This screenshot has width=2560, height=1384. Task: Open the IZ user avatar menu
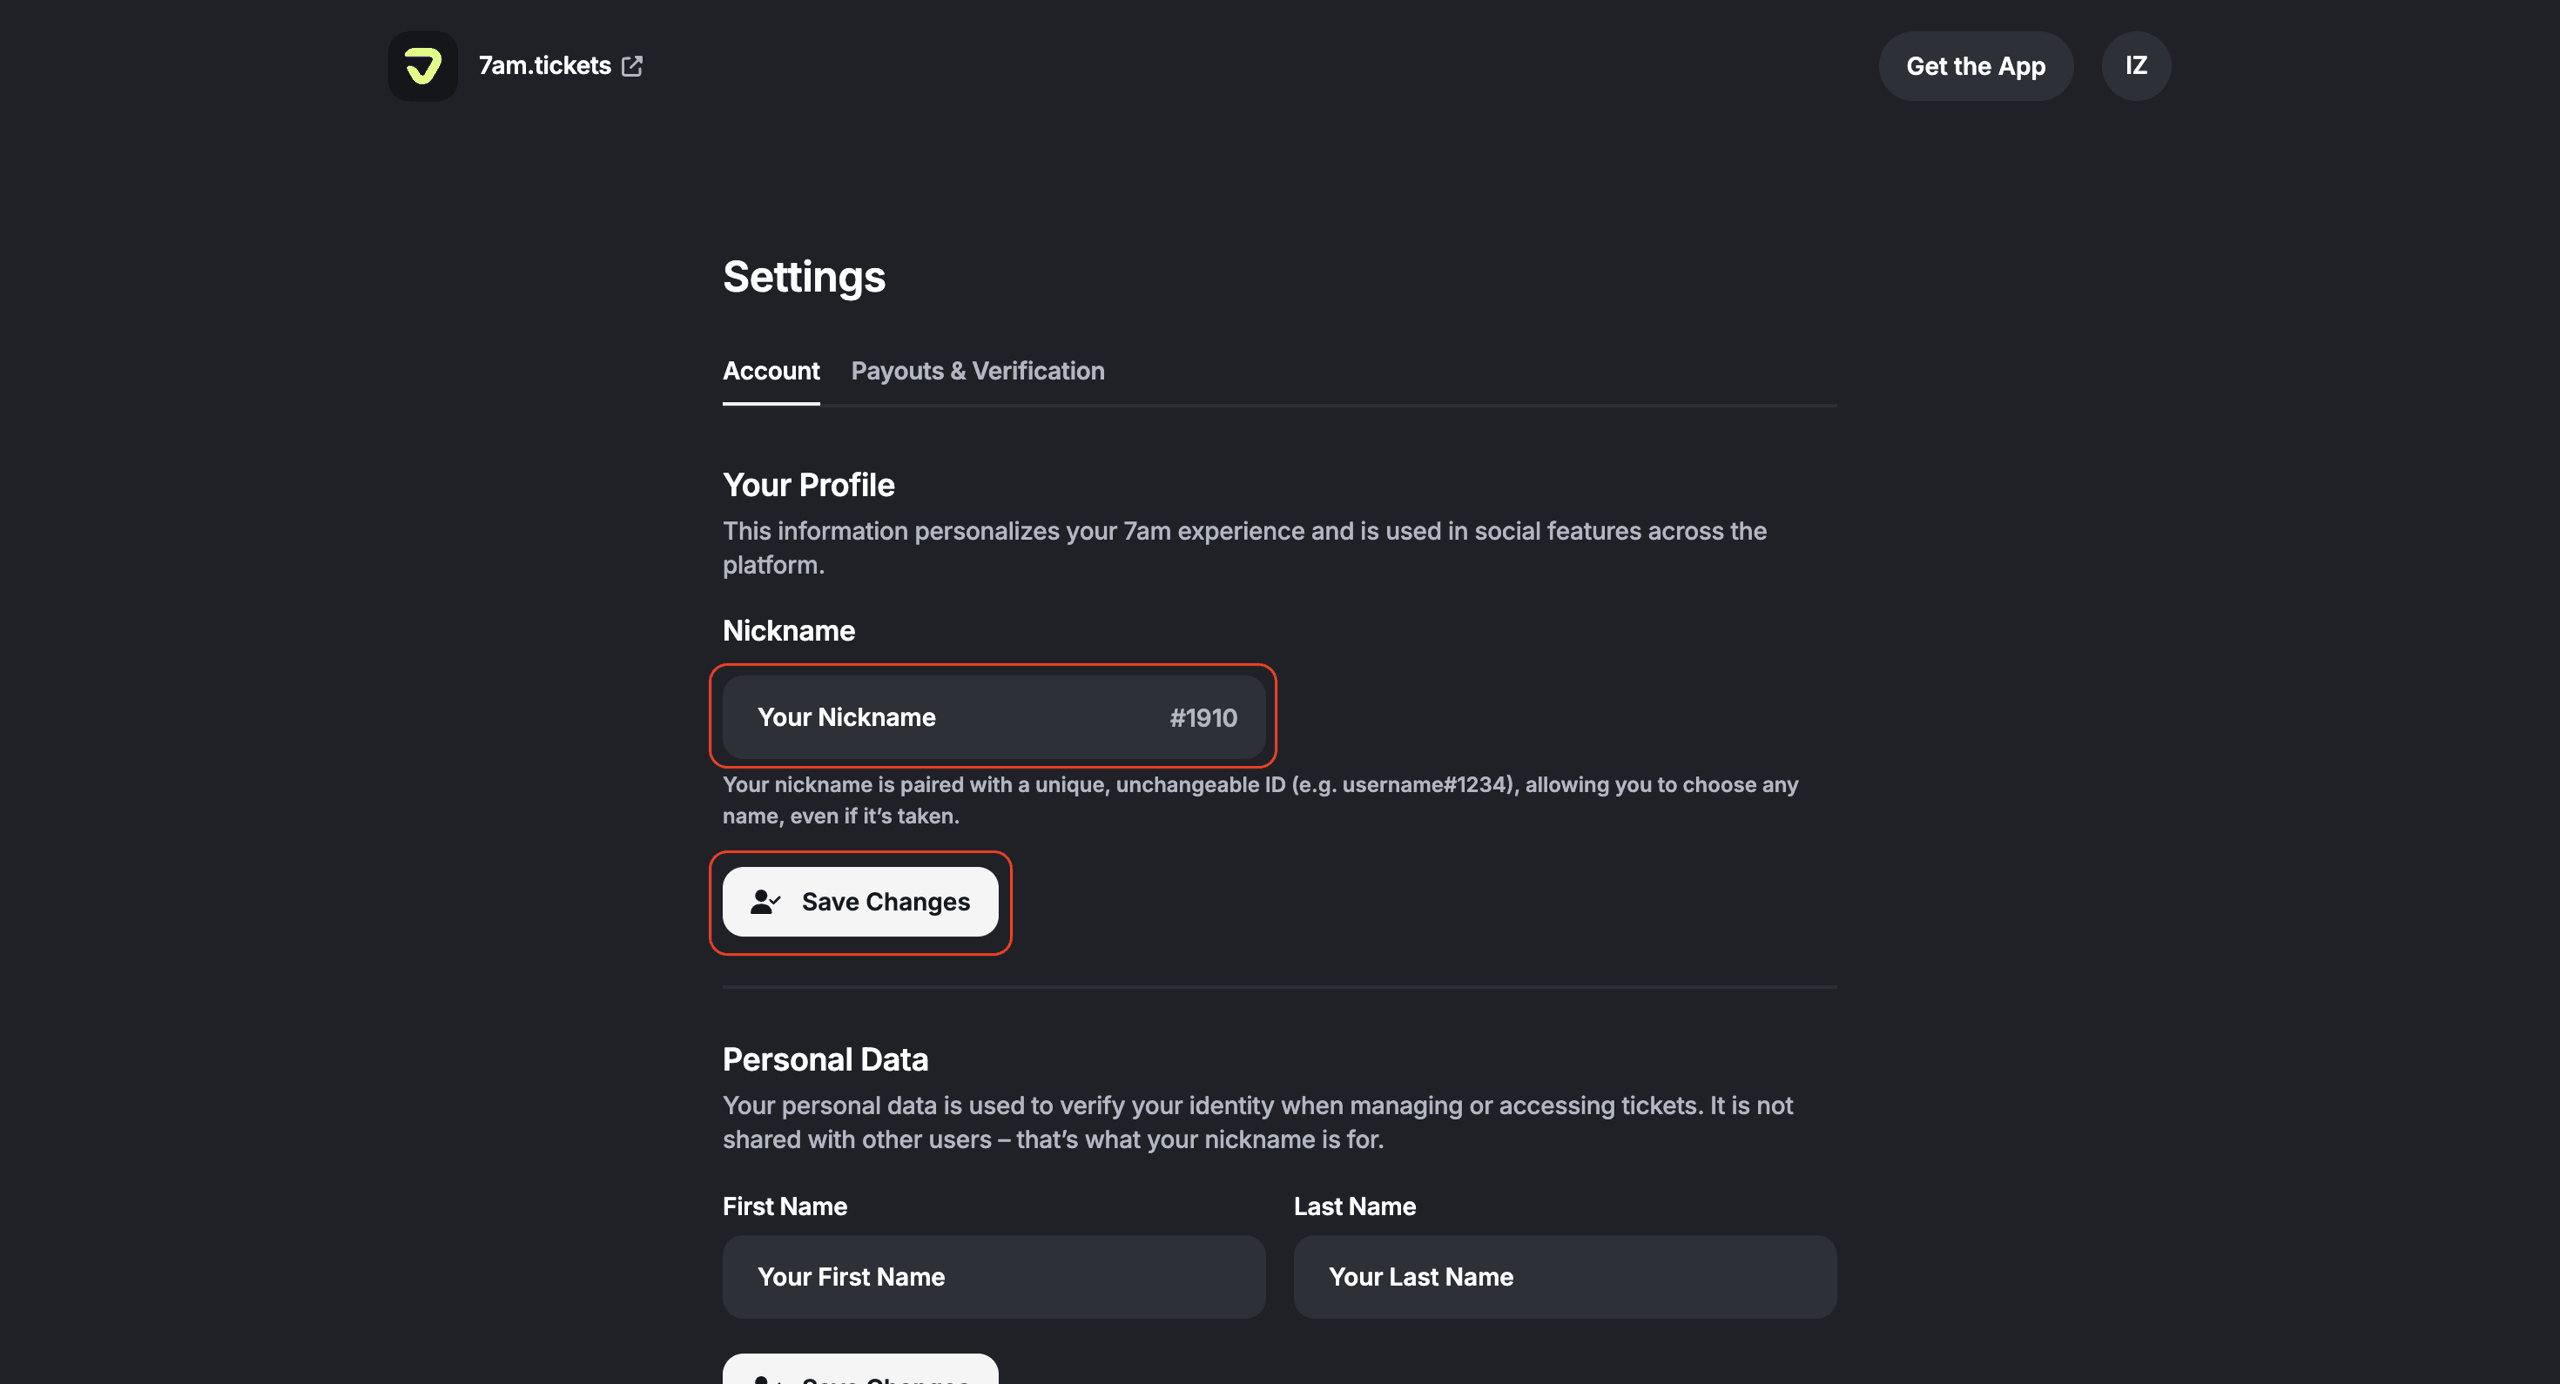coord(2135,66)
